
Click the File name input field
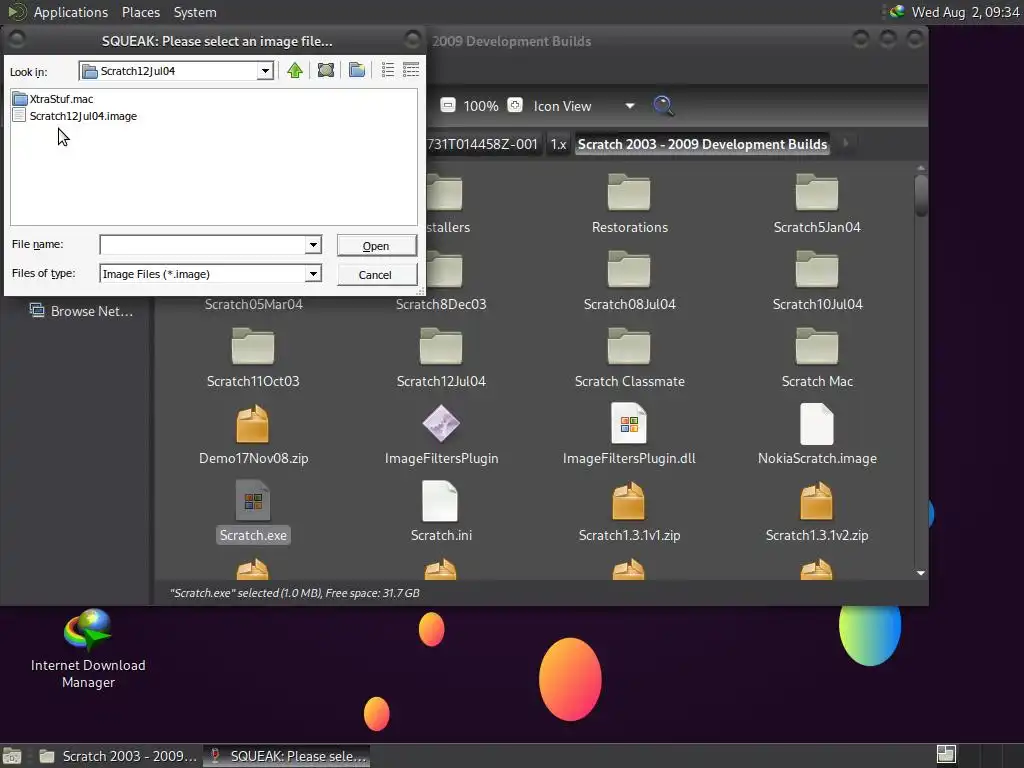click(202, 245)
